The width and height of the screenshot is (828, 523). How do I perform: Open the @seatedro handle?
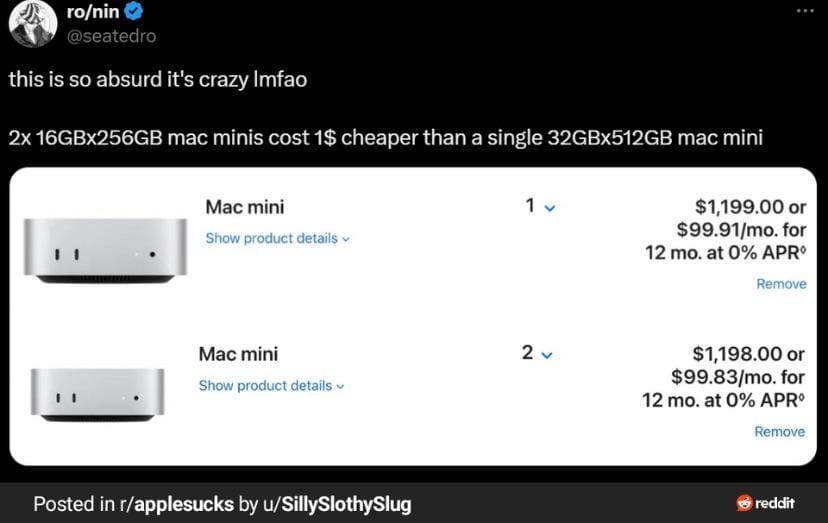click(x=111, y=36)
